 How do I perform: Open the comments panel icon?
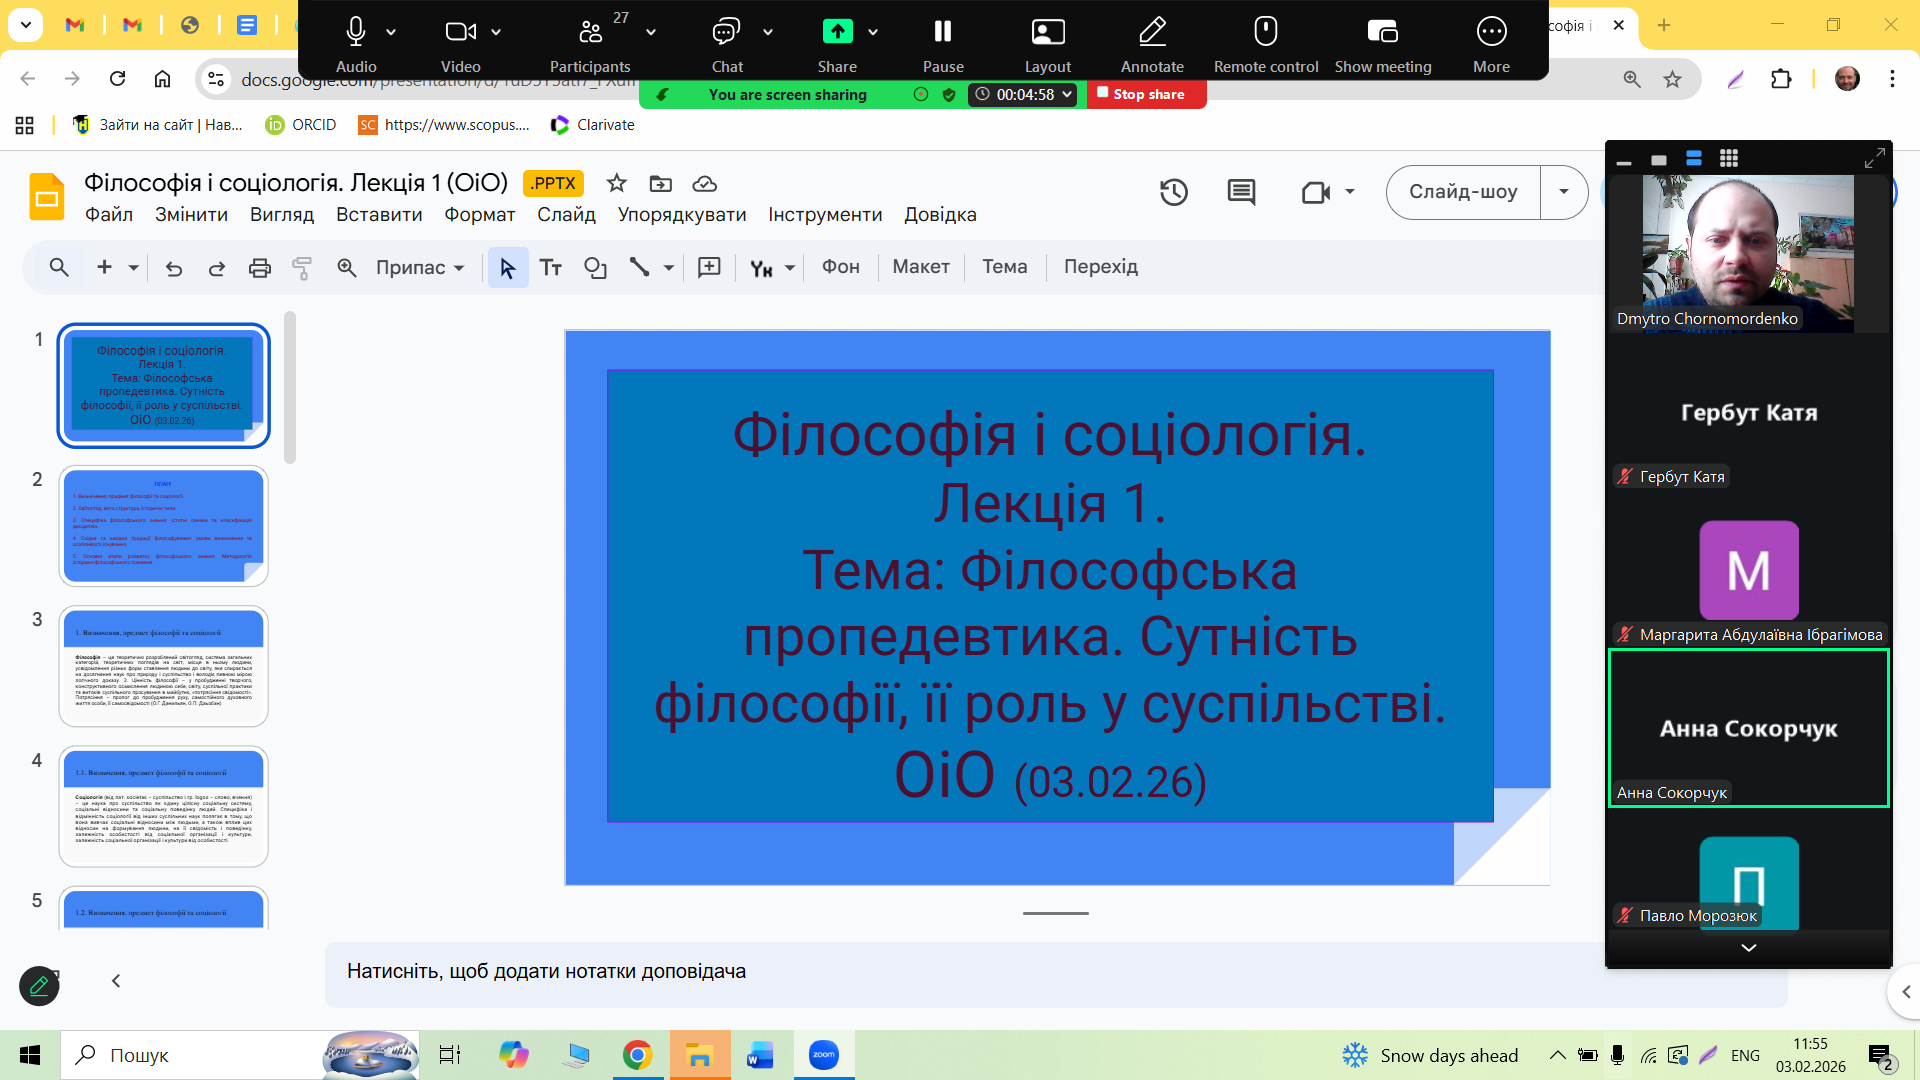pyautogui.click(x=1241, y=192)
